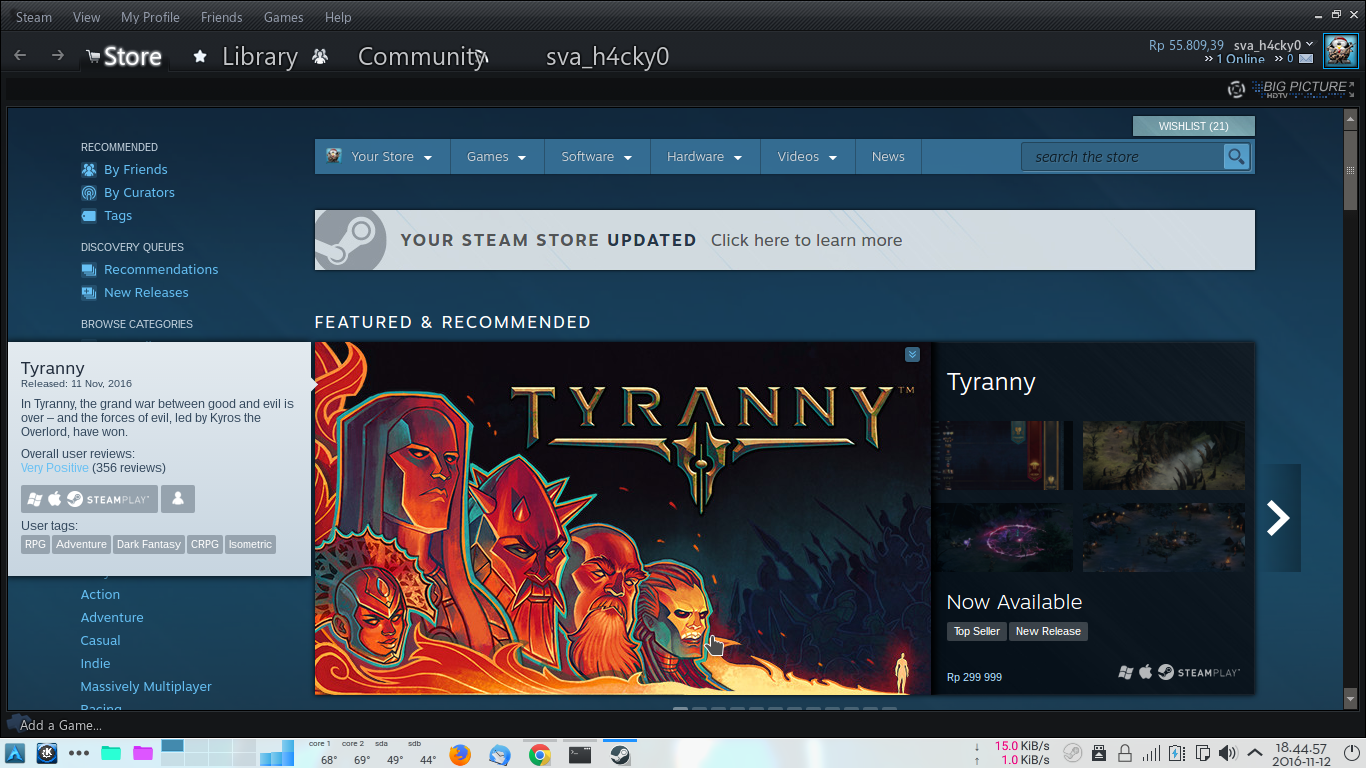Click the first Tyranny screenshot thumbnail

coord(1003,455)
